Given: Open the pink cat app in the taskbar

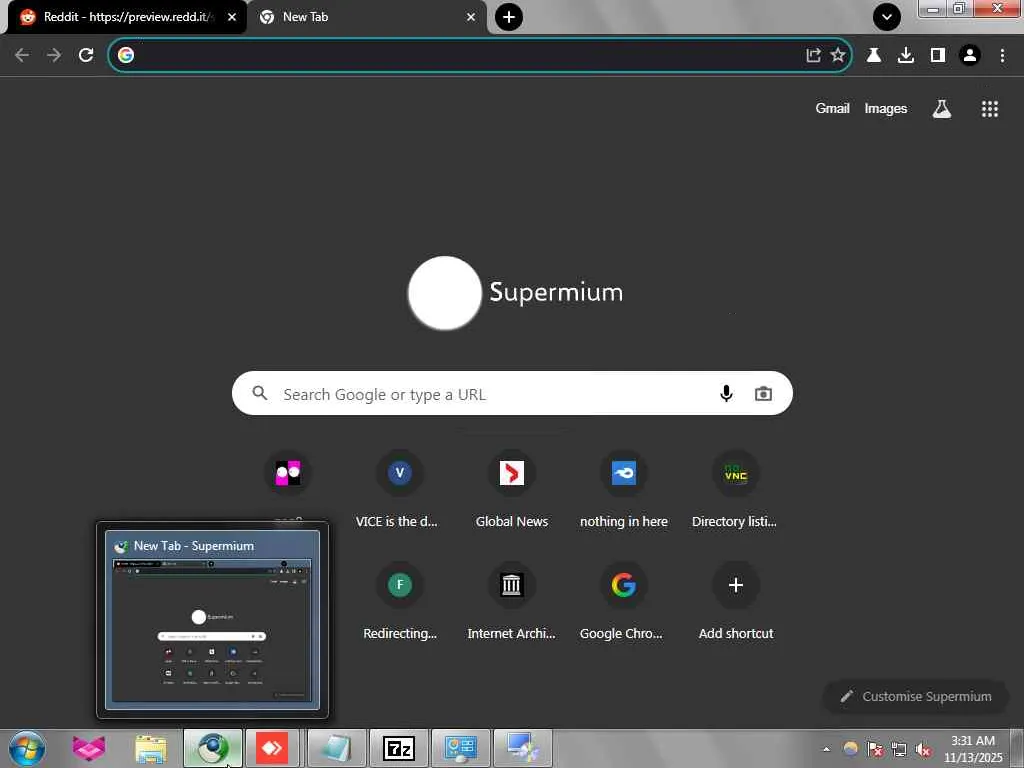Looking at the screenshot, I should click(x=89, y=748).
